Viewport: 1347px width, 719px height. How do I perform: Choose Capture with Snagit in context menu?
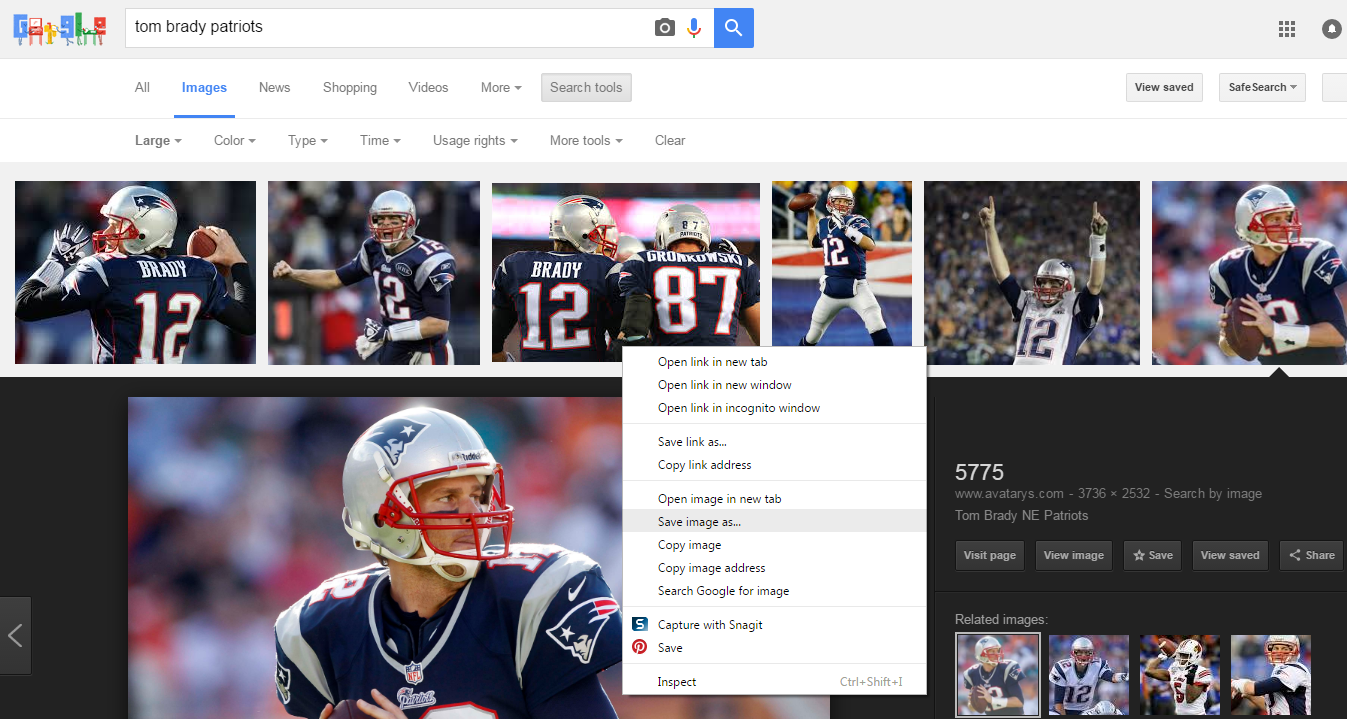click(x=710, y=625)
